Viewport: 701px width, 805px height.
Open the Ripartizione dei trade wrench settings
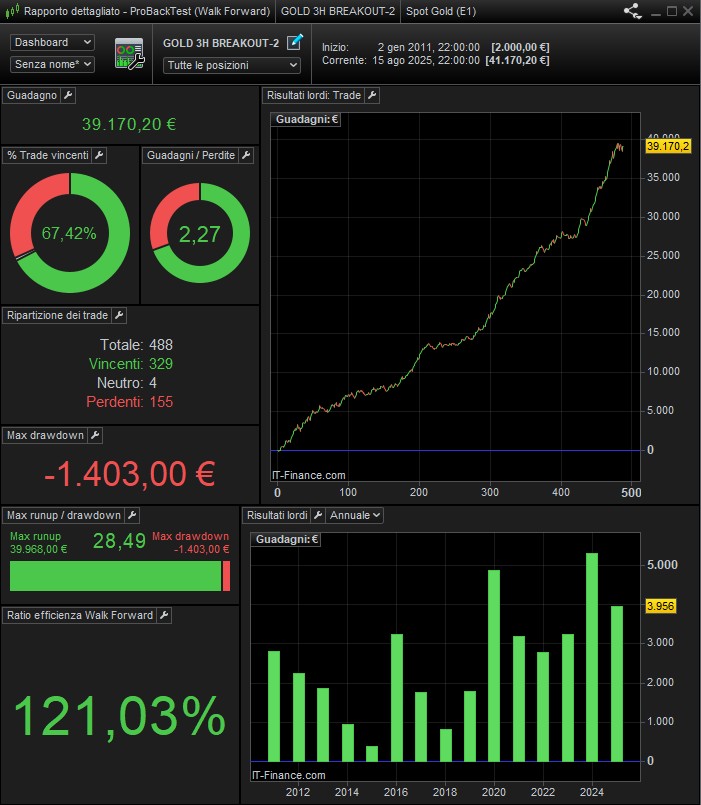click(x=119, y=315)
